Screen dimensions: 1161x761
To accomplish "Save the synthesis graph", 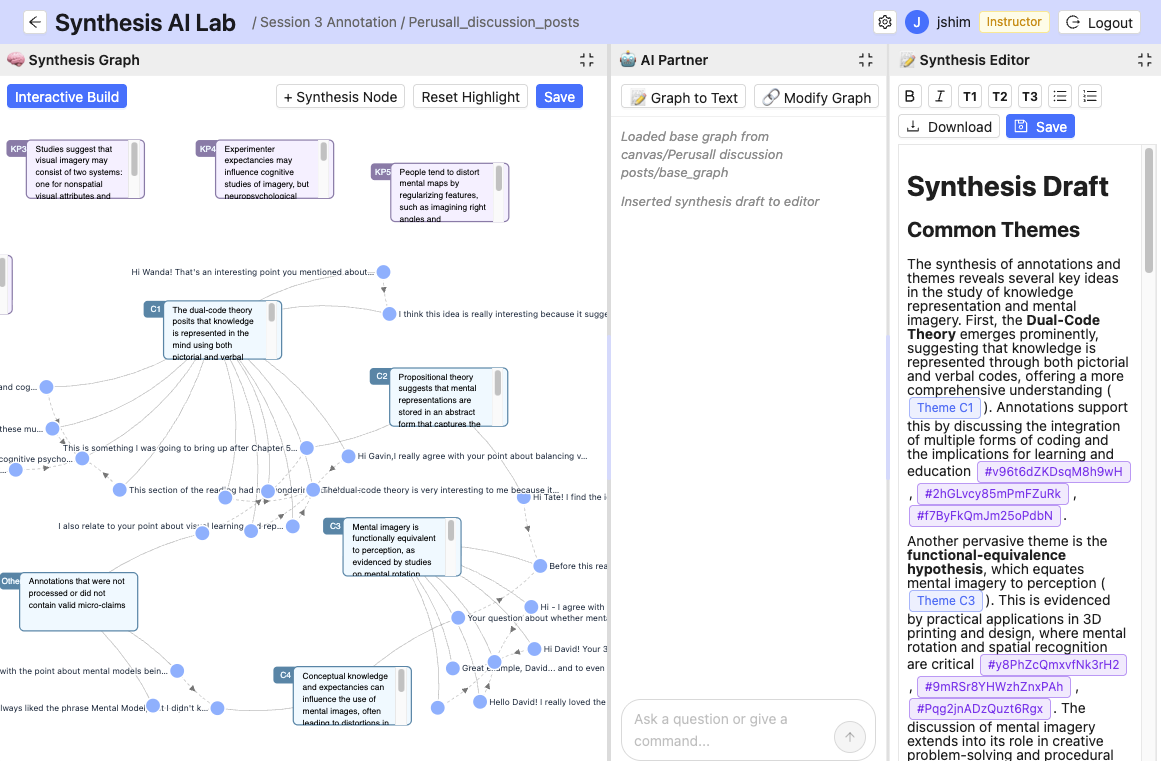I will (x=559, y=97).
